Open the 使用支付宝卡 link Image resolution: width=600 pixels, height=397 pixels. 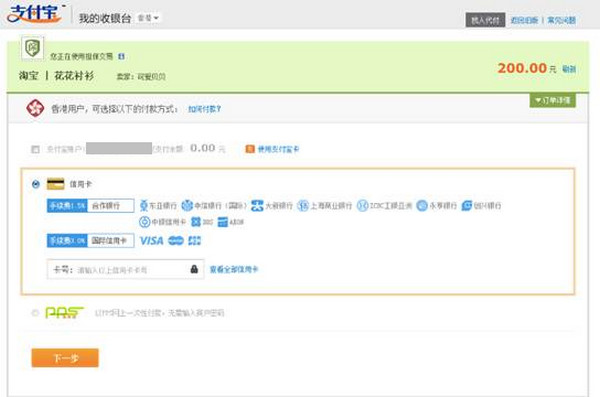click(278, 149)
